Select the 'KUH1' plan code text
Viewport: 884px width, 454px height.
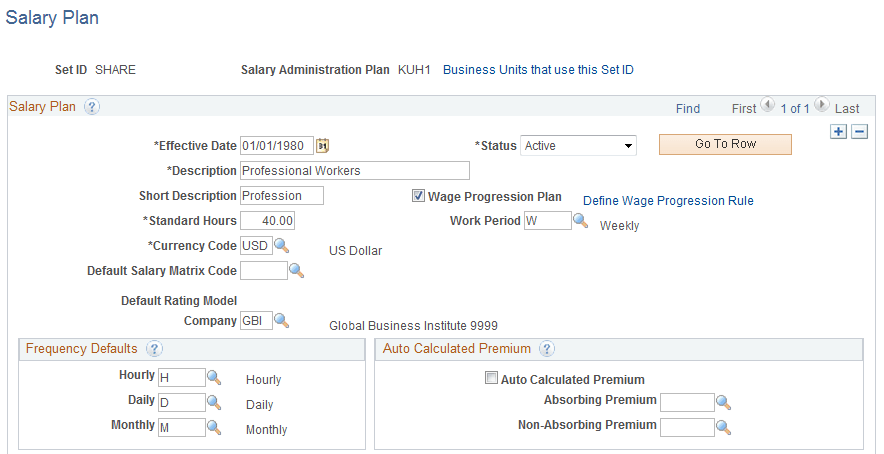tap(414, 70)
